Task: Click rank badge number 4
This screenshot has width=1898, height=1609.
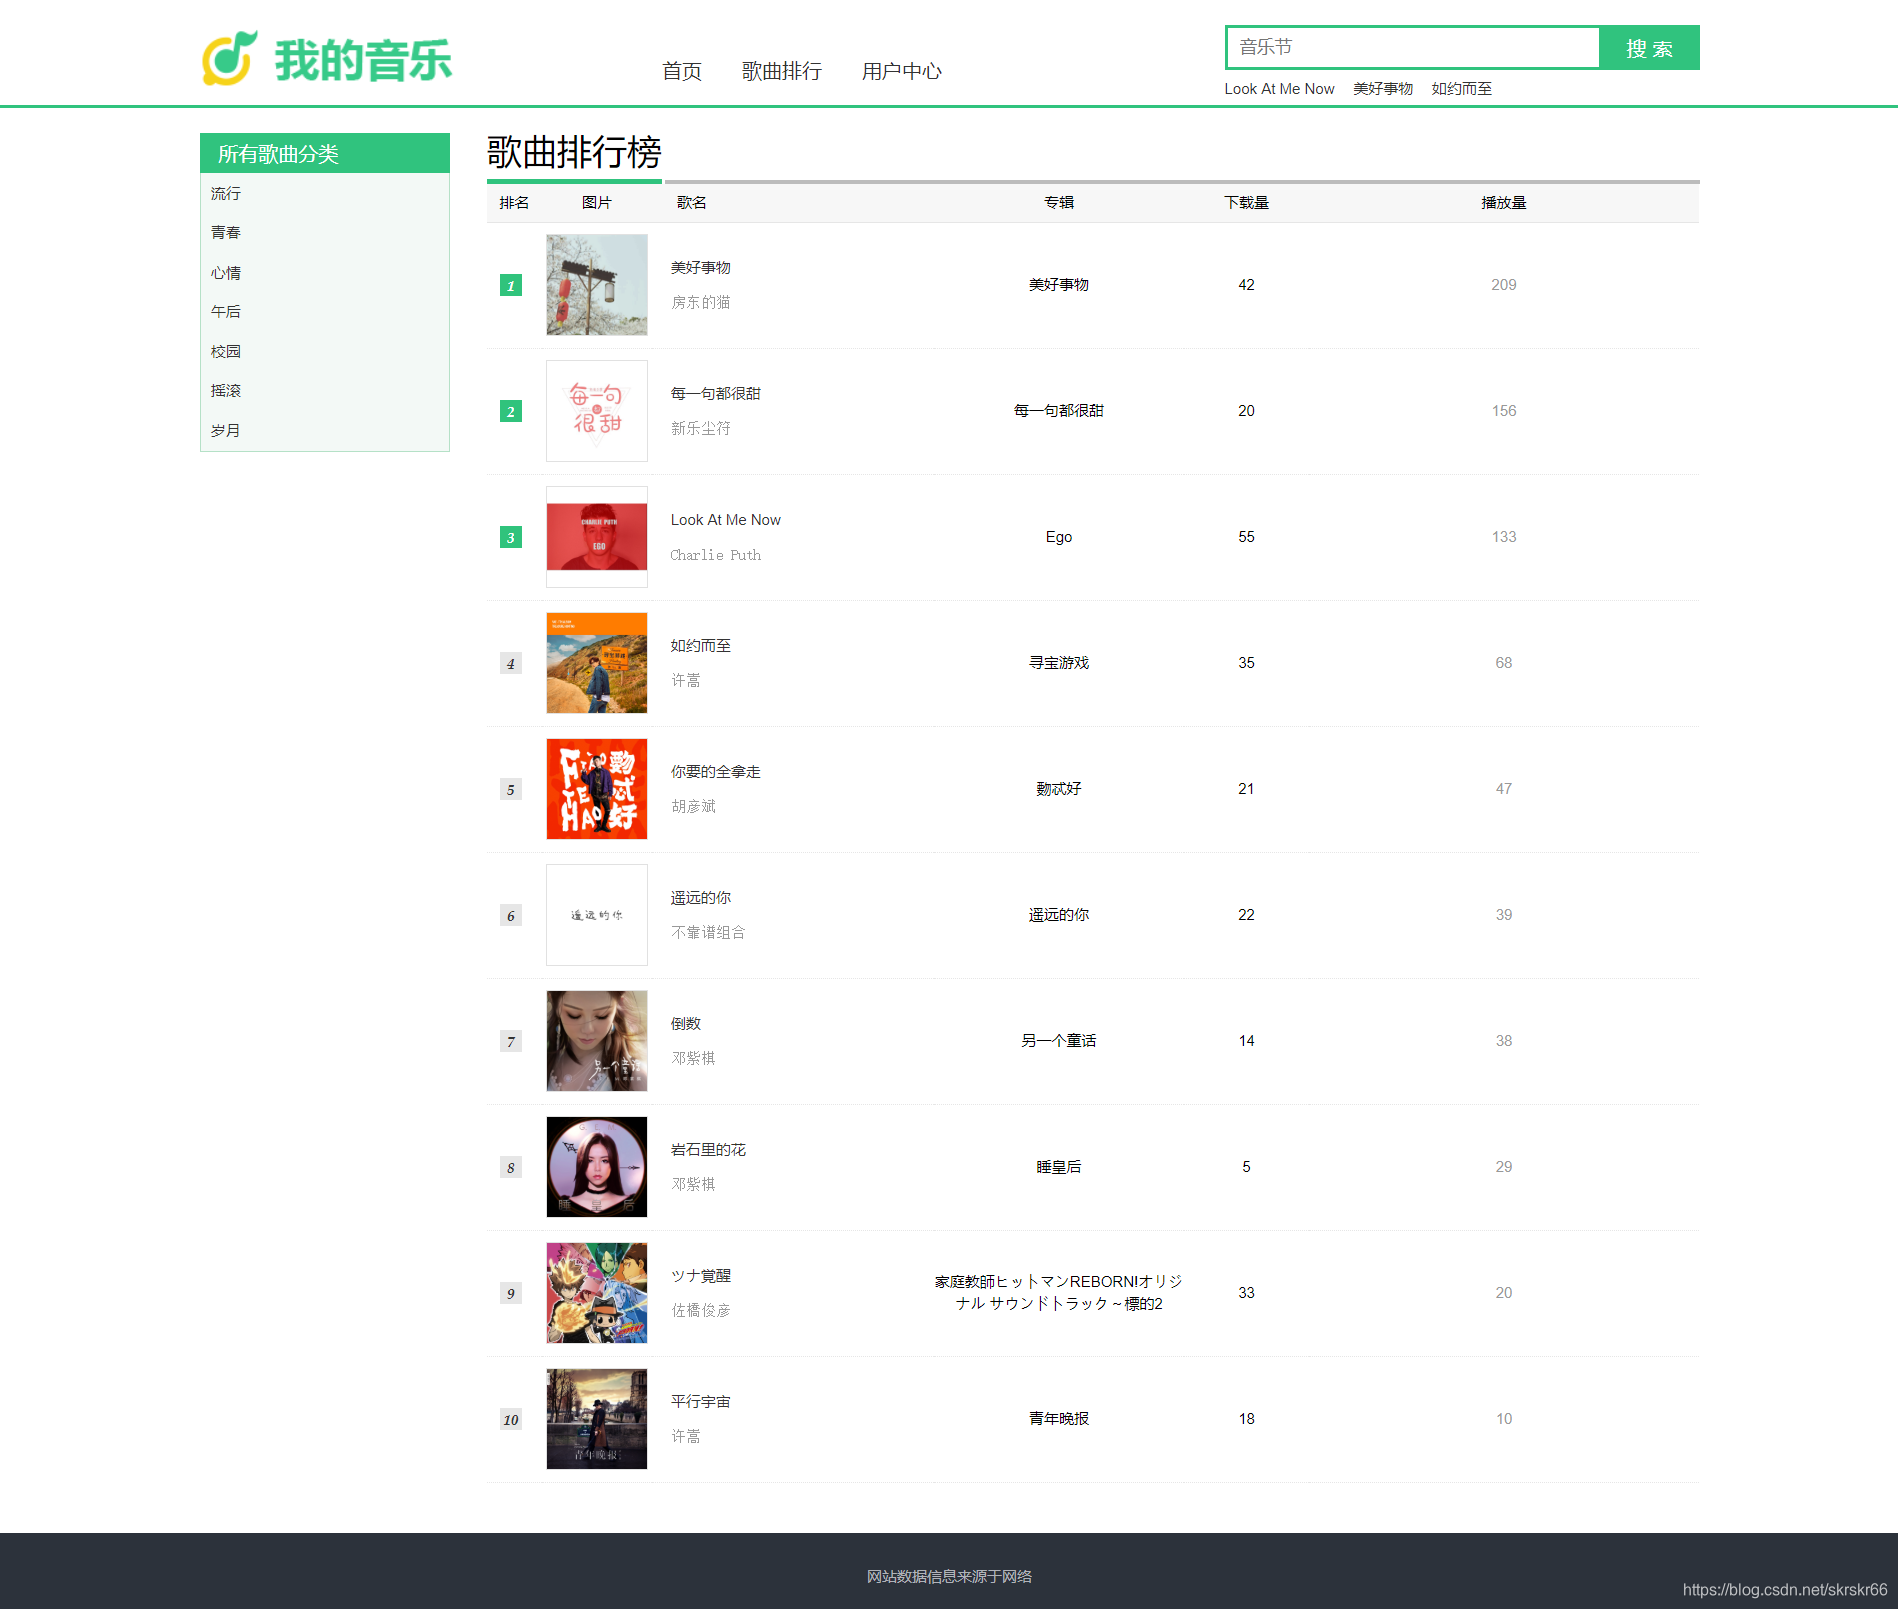Action: [x=511, y=663]
